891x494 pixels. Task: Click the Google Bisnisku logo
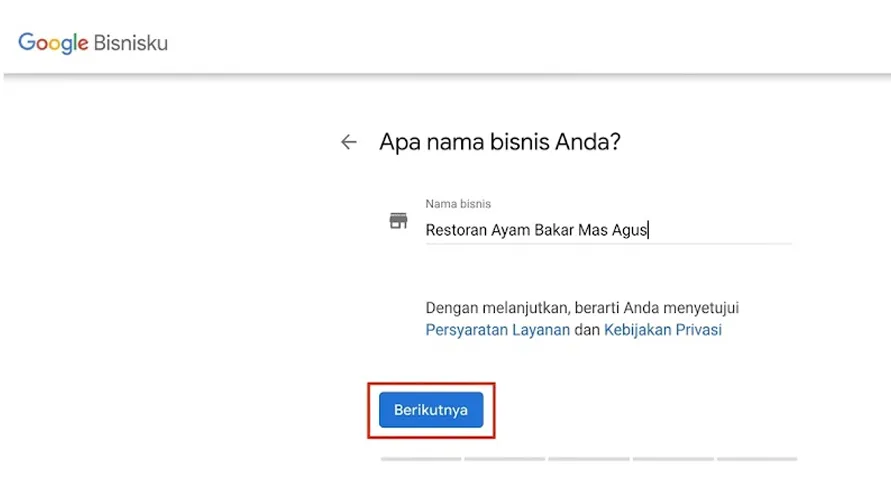pos(93,43)
